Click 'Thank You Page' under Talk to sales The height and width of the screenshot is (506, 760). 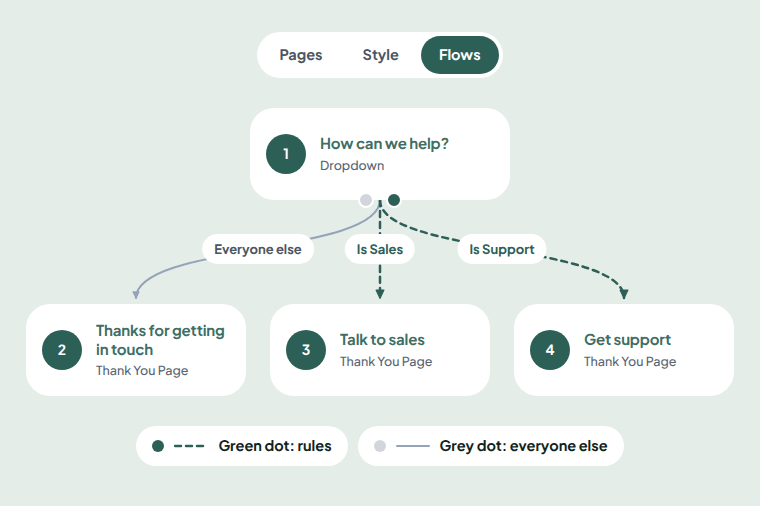(x=386, y=362)
